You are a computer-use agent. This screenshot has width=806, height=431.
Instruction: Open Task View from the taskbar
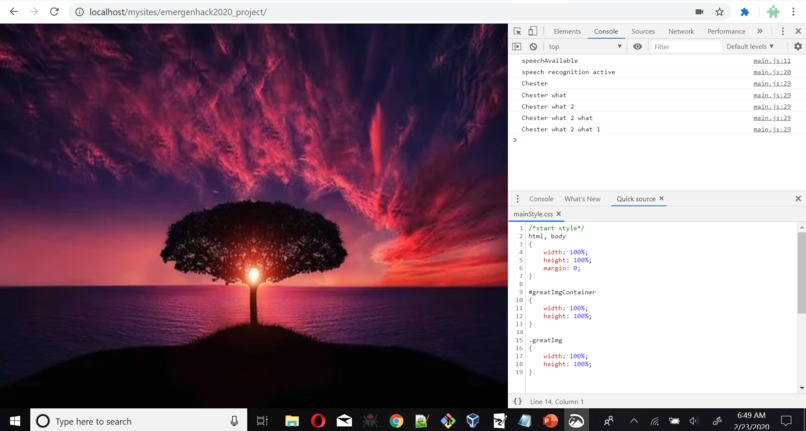tap(262, 421)
